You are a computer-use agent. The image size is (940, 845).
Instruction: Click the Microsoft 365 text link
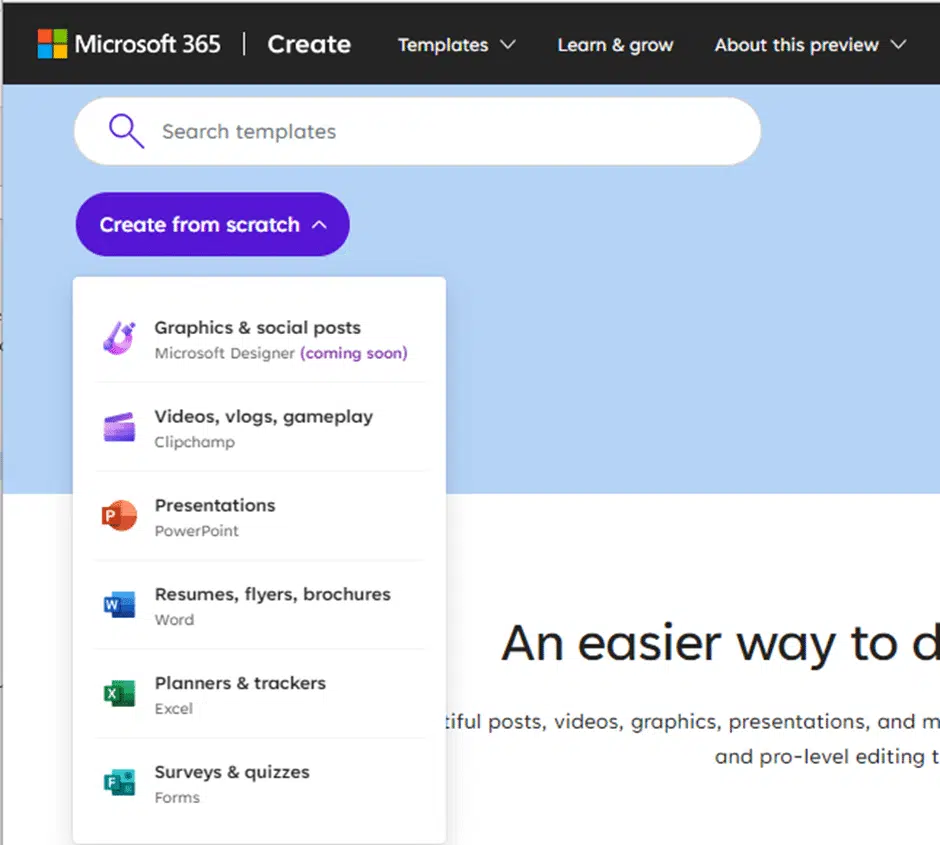pyautogui.click(x=147, y=44)
